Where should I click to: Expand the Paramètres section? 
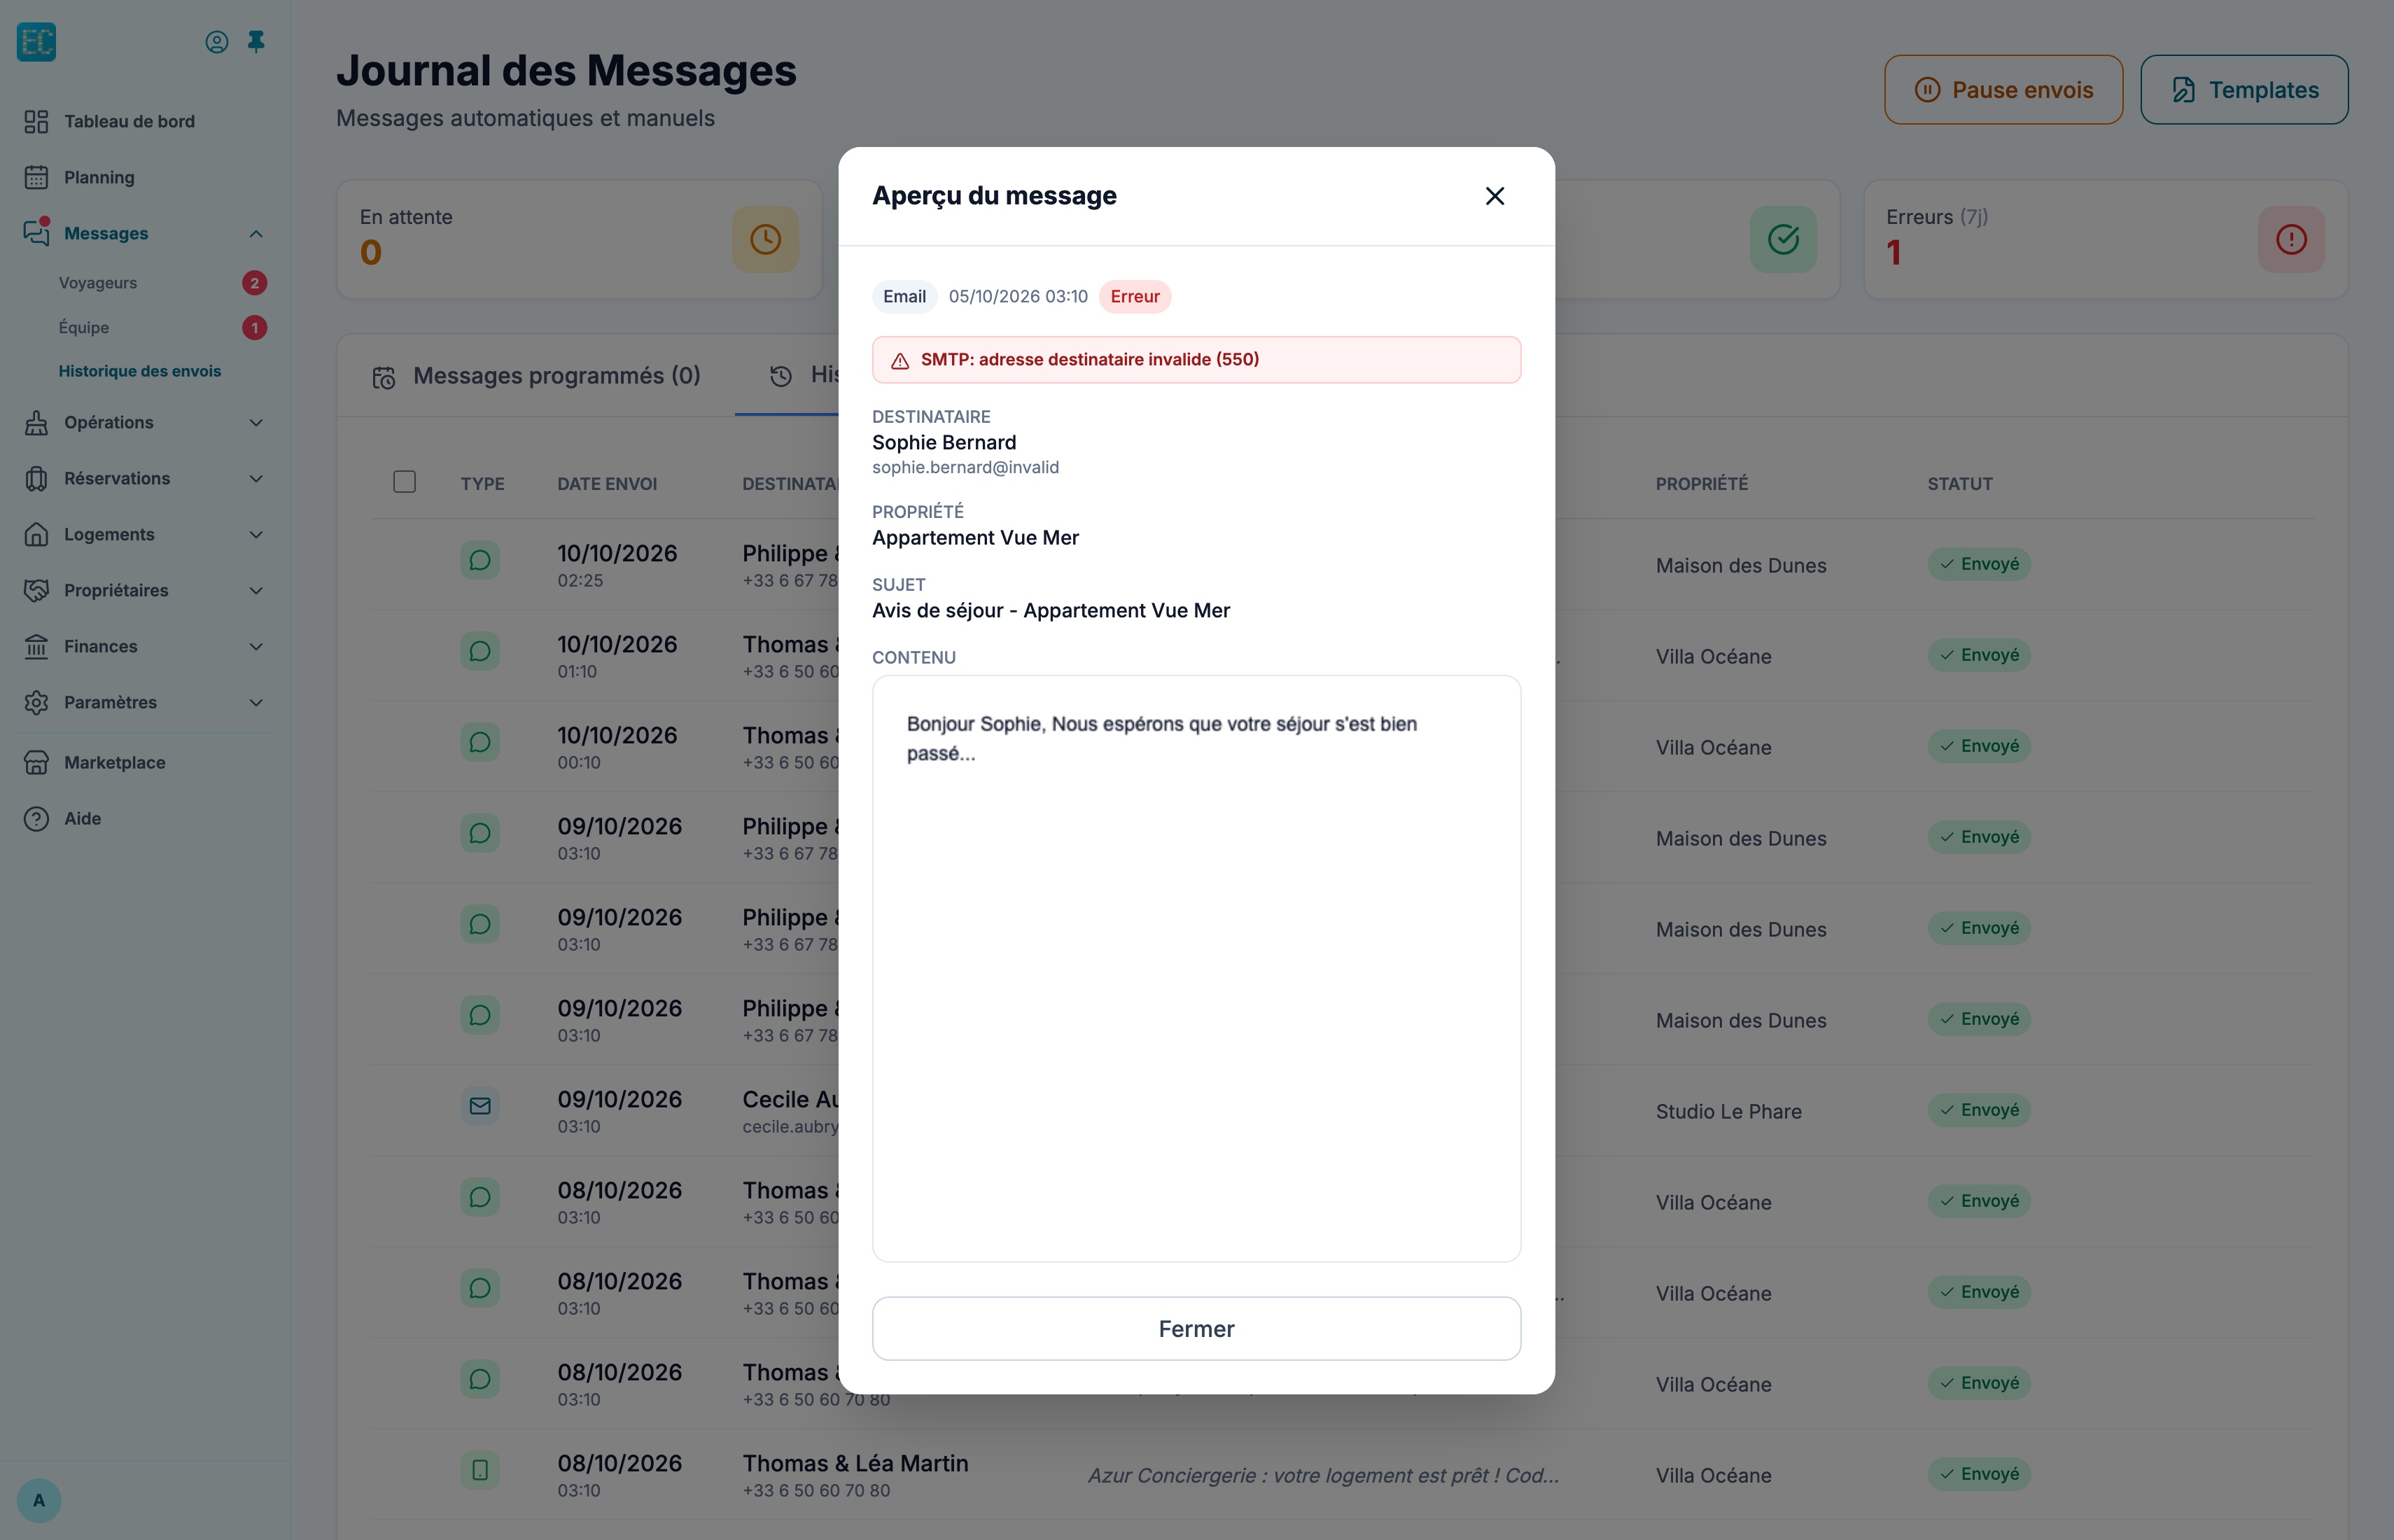[x=146, y=702]
